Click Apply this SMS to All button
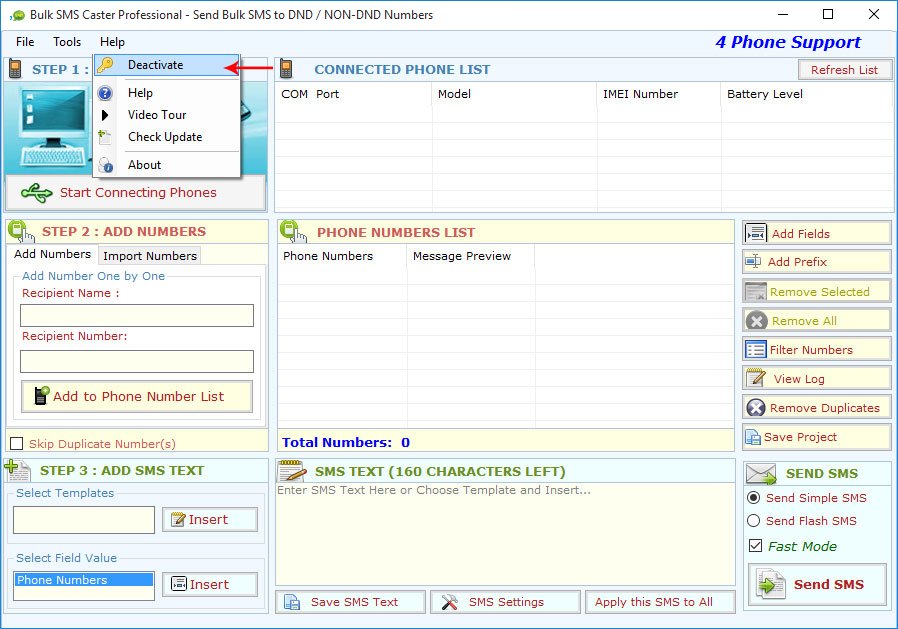898x629 pixels. (660, 602)
